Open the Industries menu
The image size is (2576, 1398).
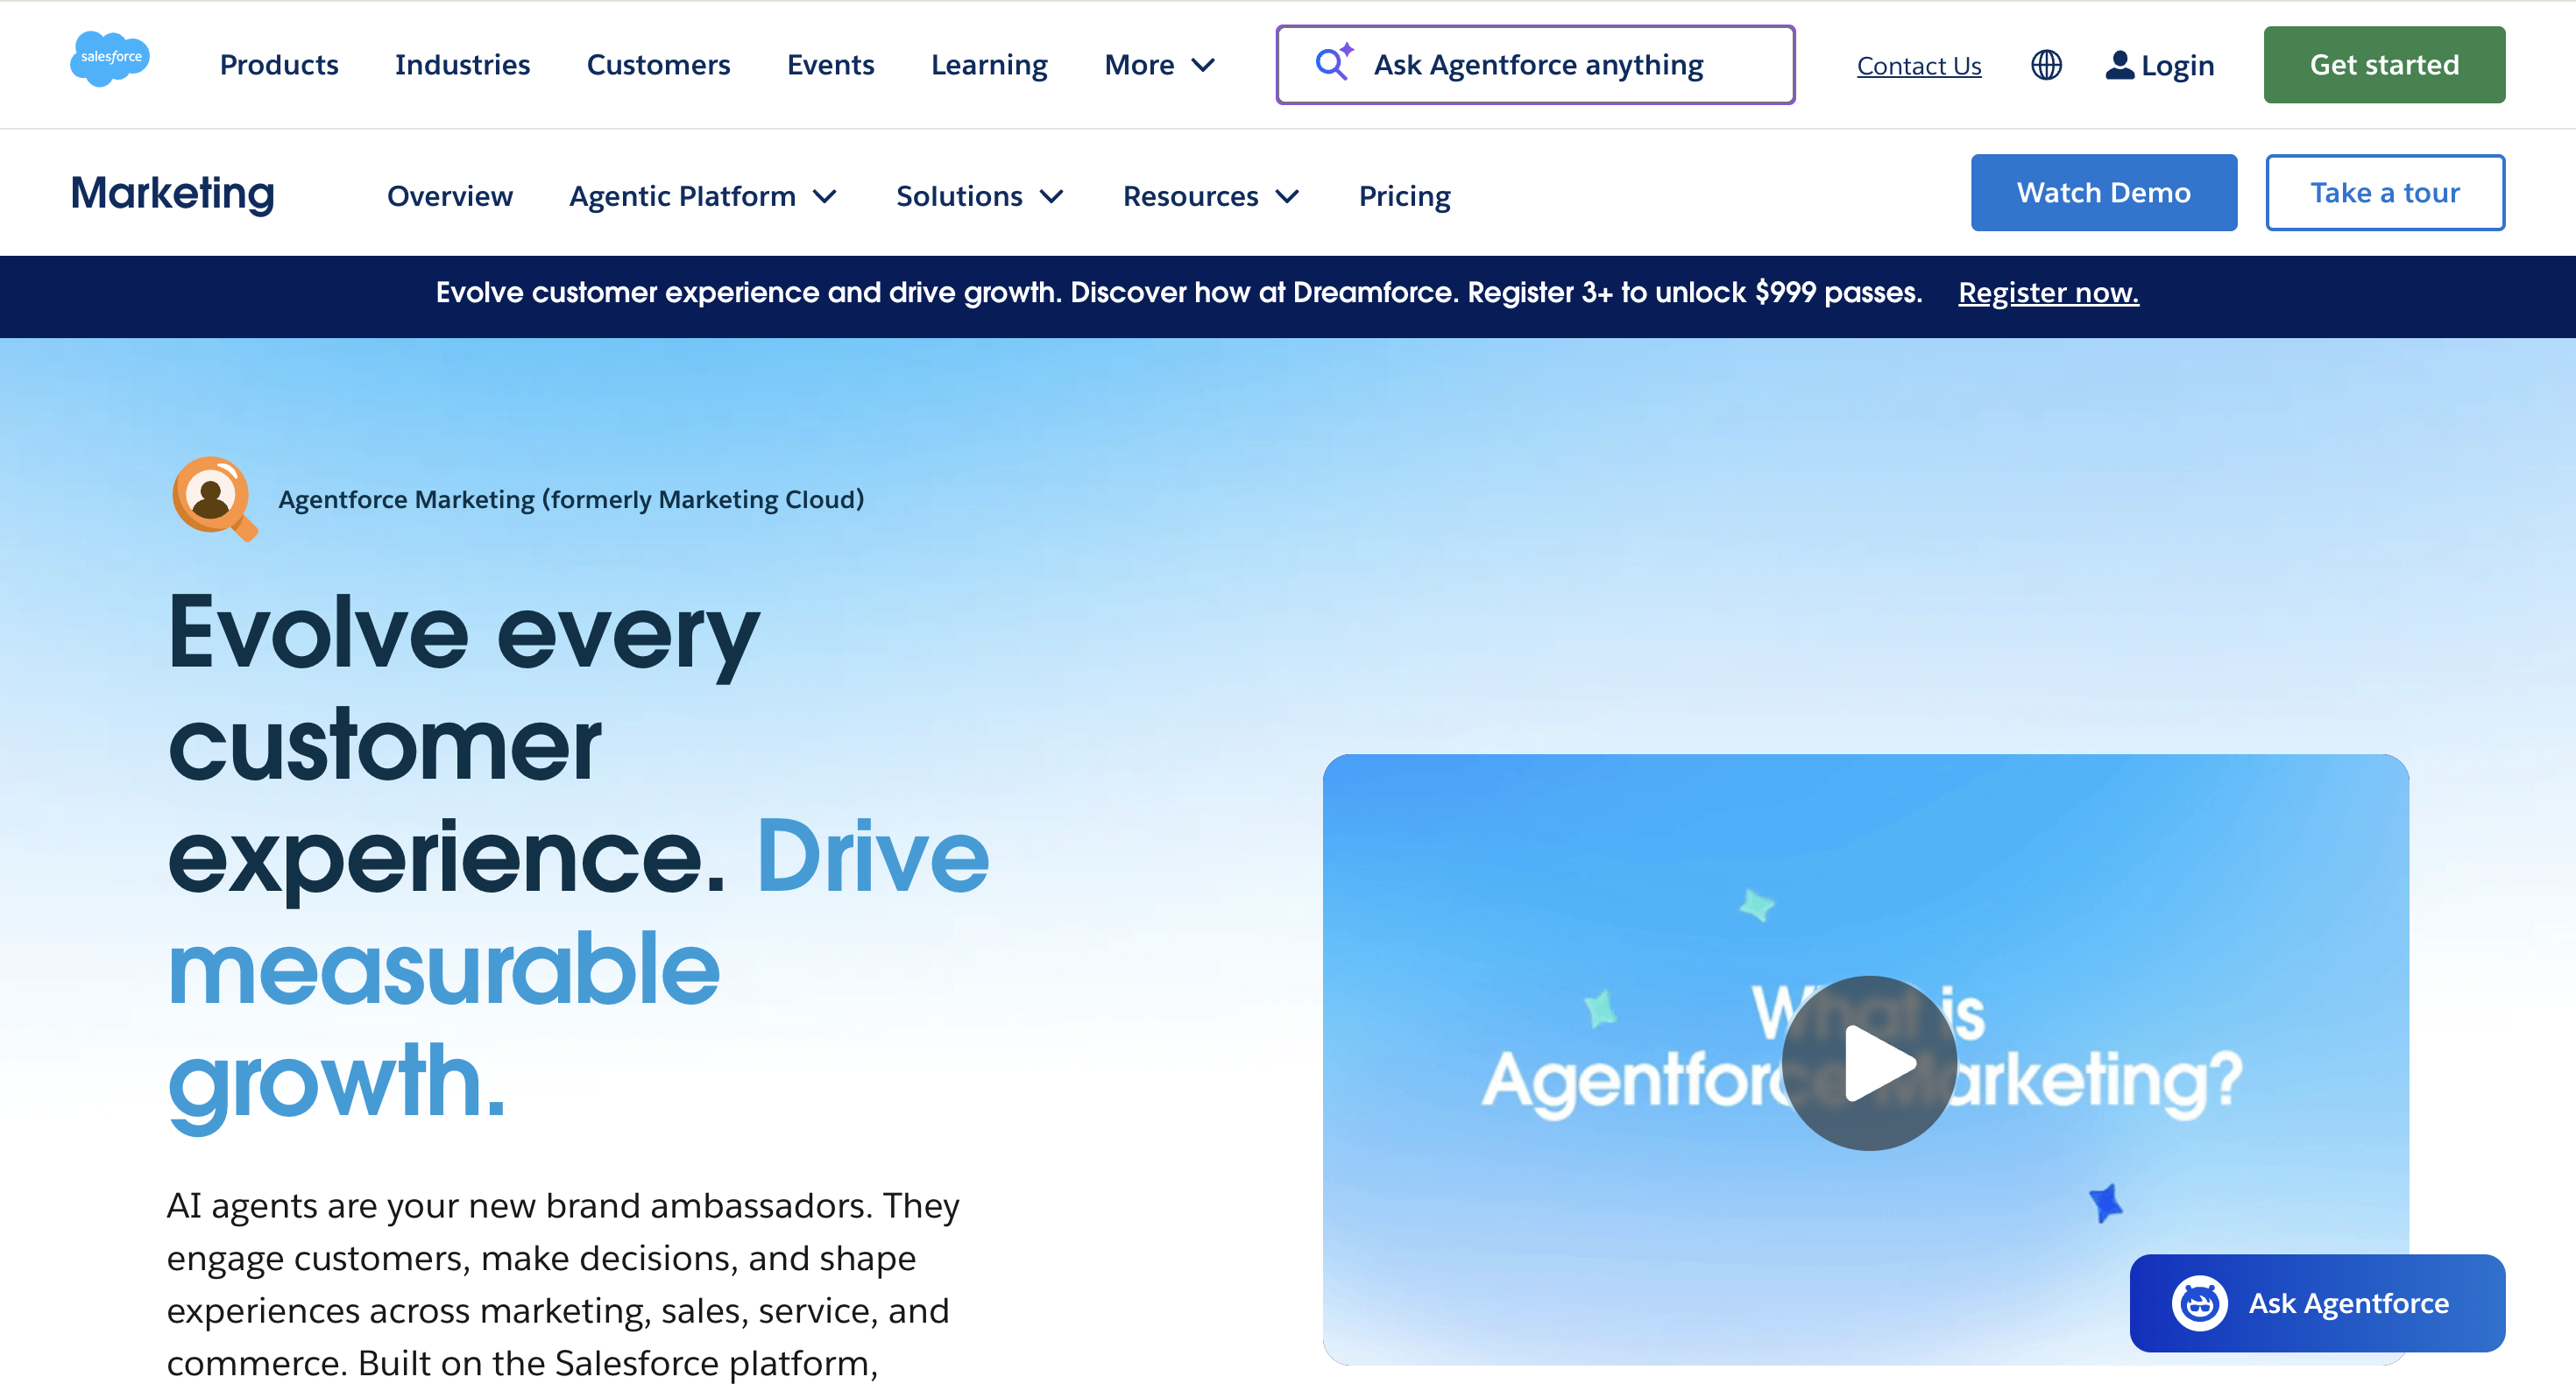point(462,65)
